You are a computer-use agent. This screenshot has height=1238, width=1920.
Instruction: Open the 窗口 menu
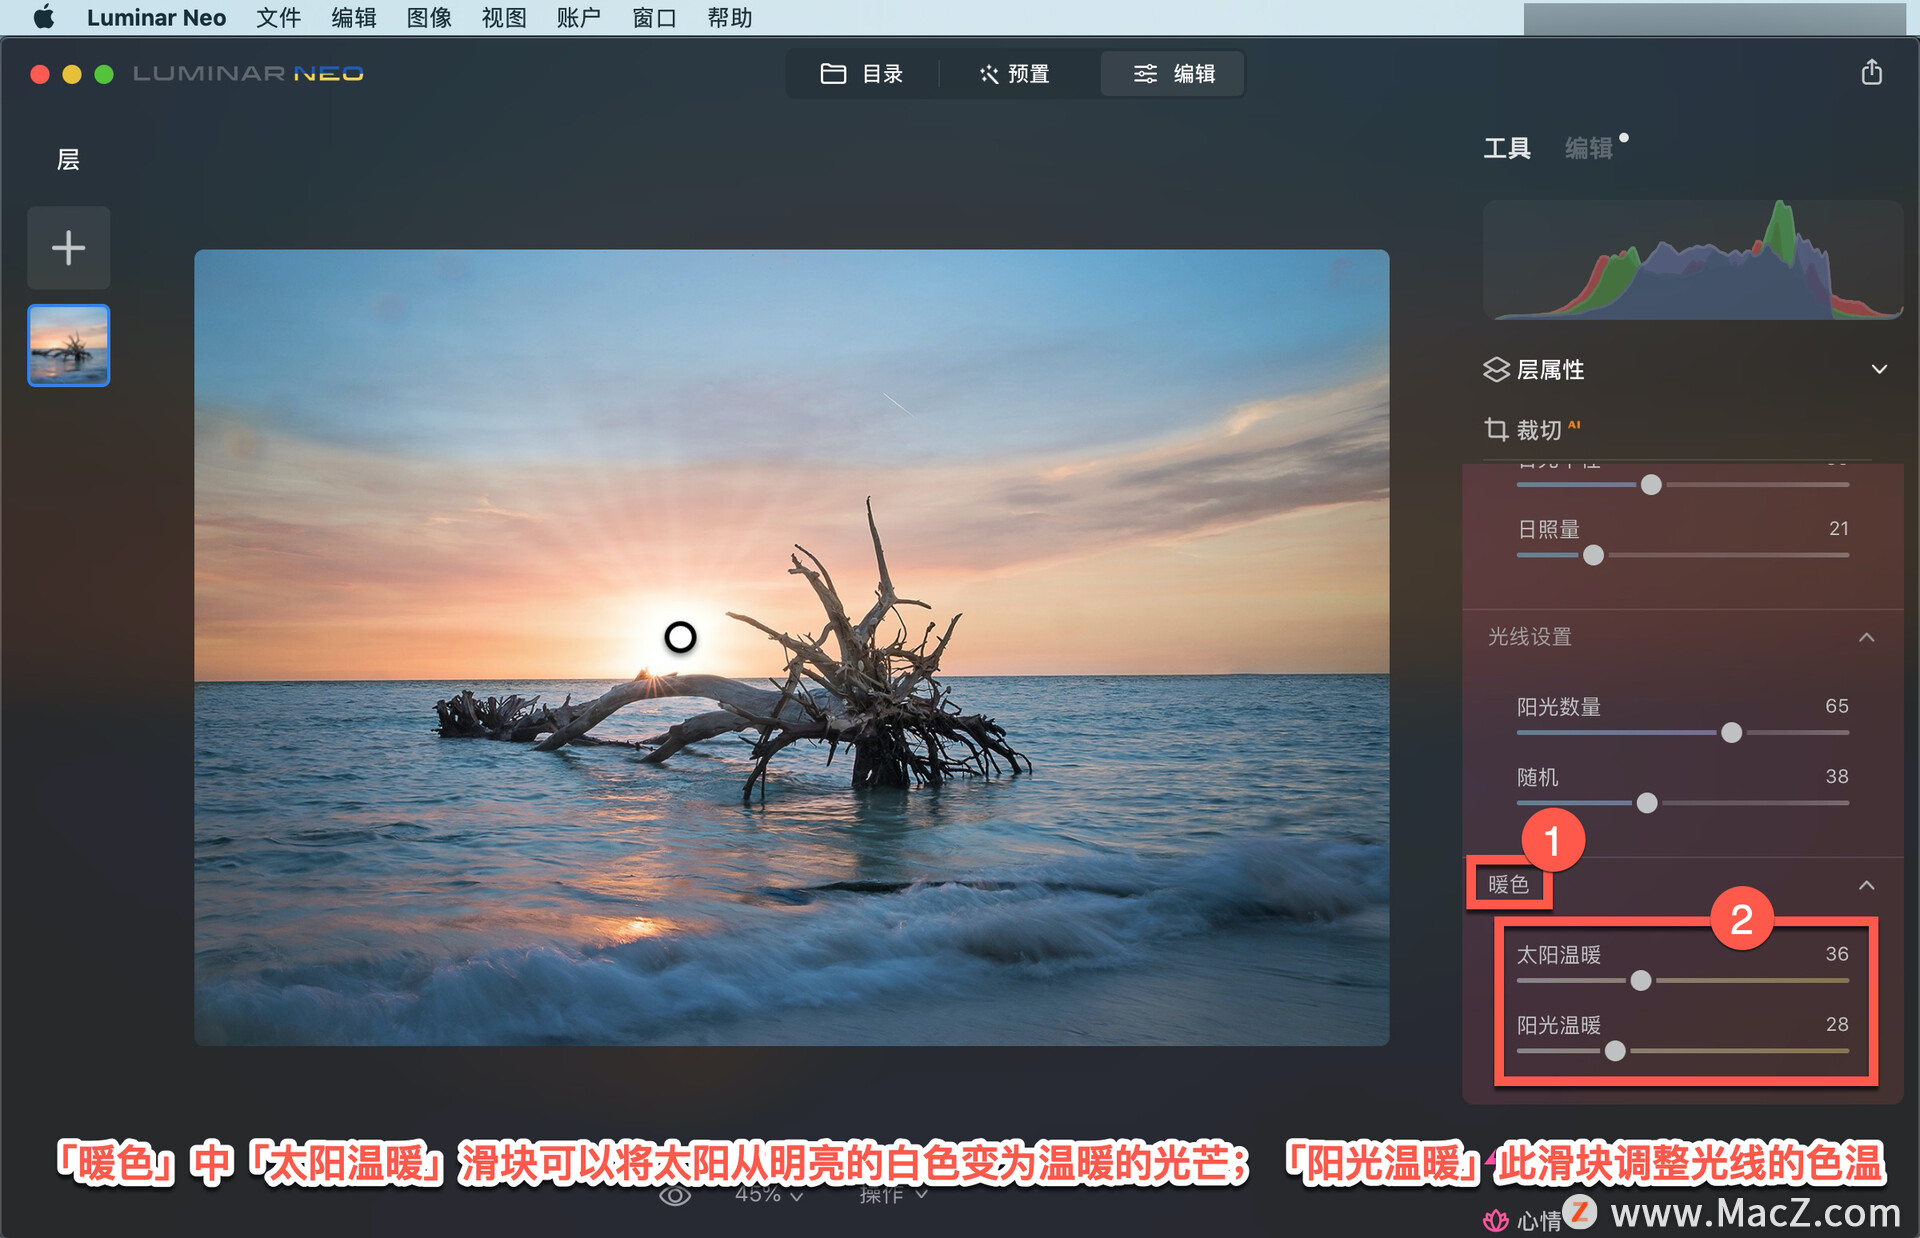click(654, 17)
